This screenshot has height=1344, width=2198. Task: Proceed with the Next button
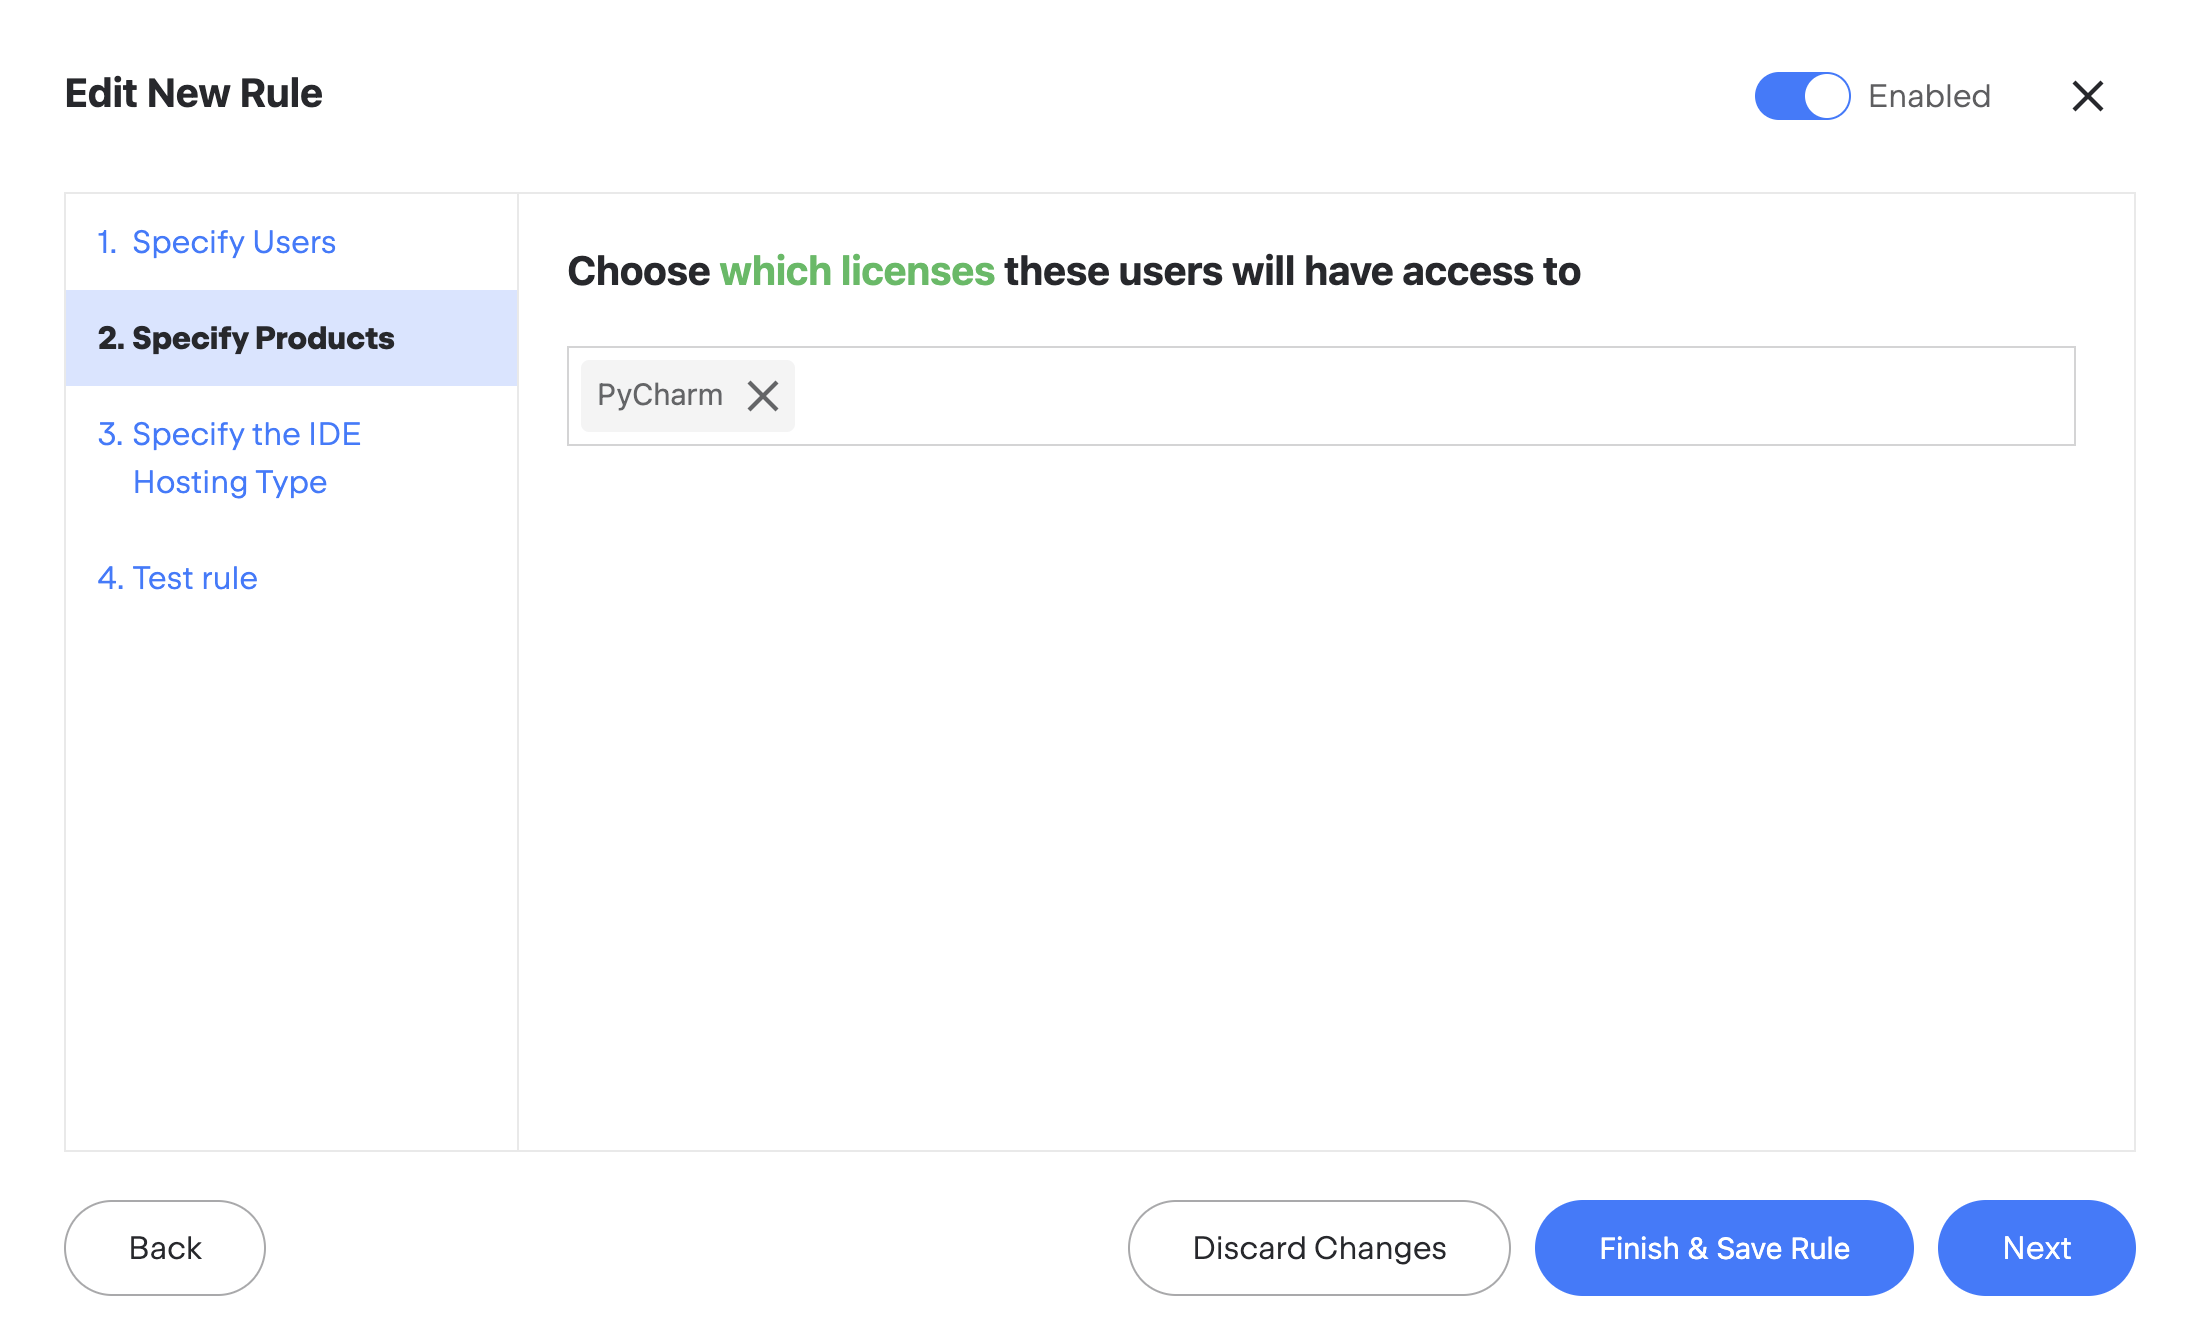(2036, 1248)
